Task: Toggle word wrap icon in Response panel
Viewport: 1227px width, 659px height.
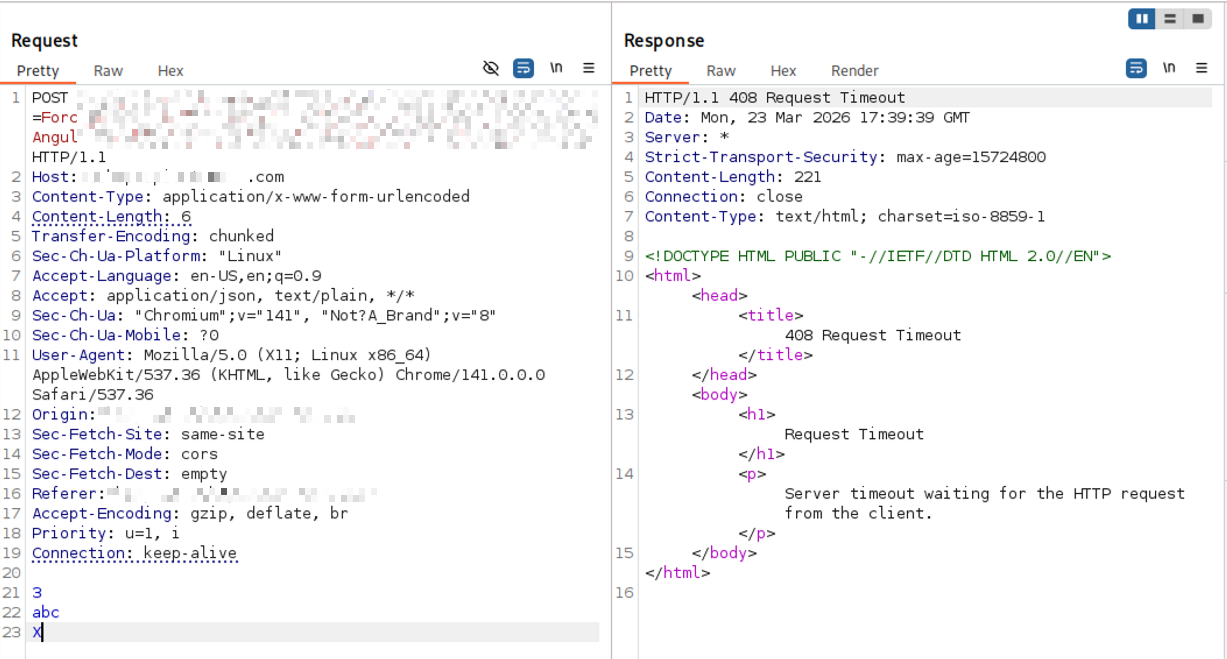Action: (x=1136, y=68)
